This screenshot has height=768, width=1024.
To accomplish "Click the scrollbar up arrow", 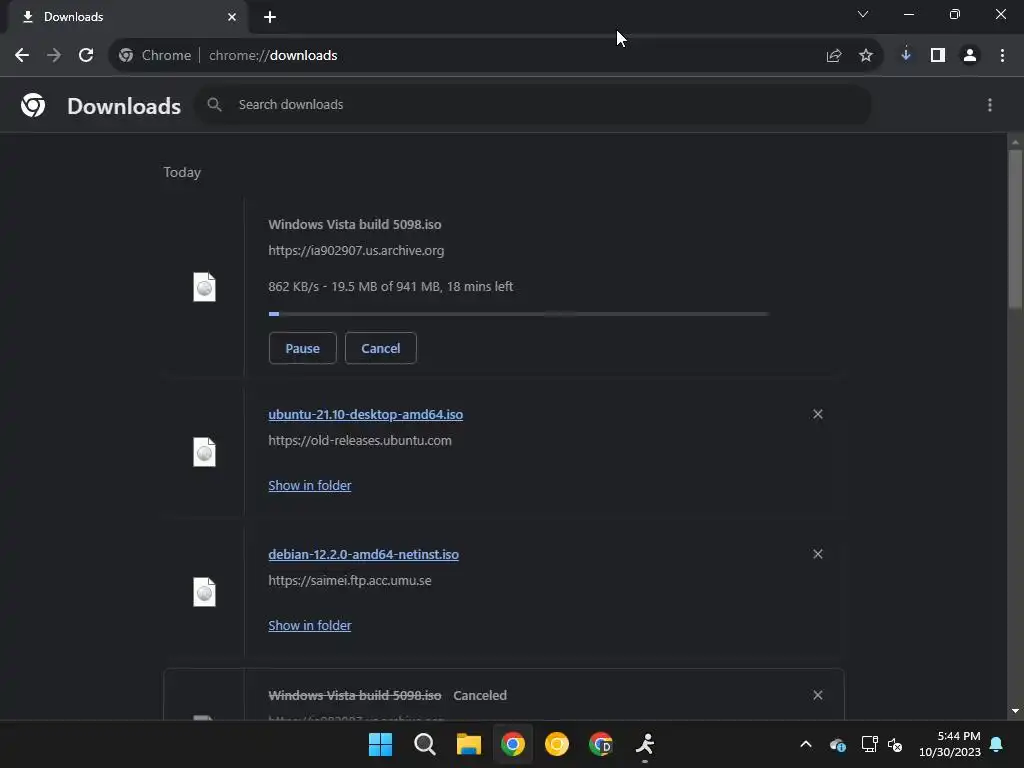I will pos(1015,141).
